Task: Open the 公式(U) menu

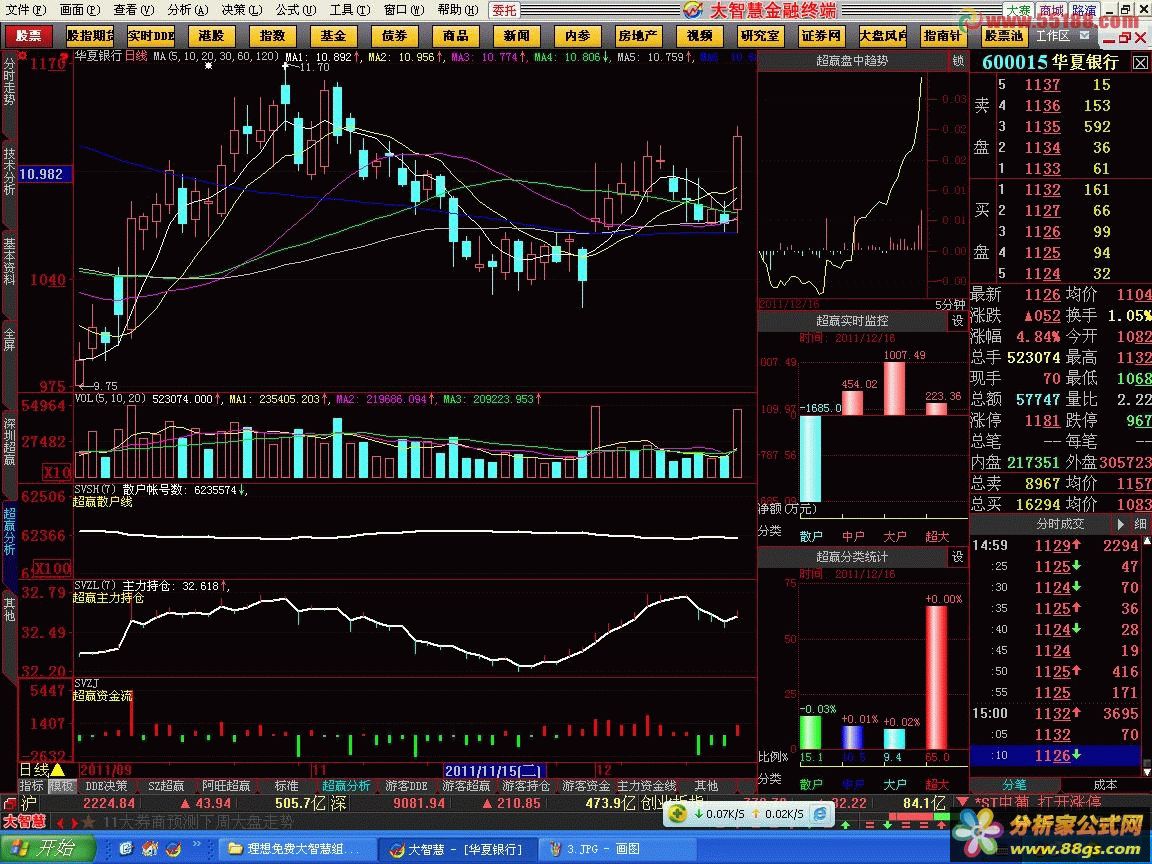Action: pyautogui.click(x=296, y=10)
